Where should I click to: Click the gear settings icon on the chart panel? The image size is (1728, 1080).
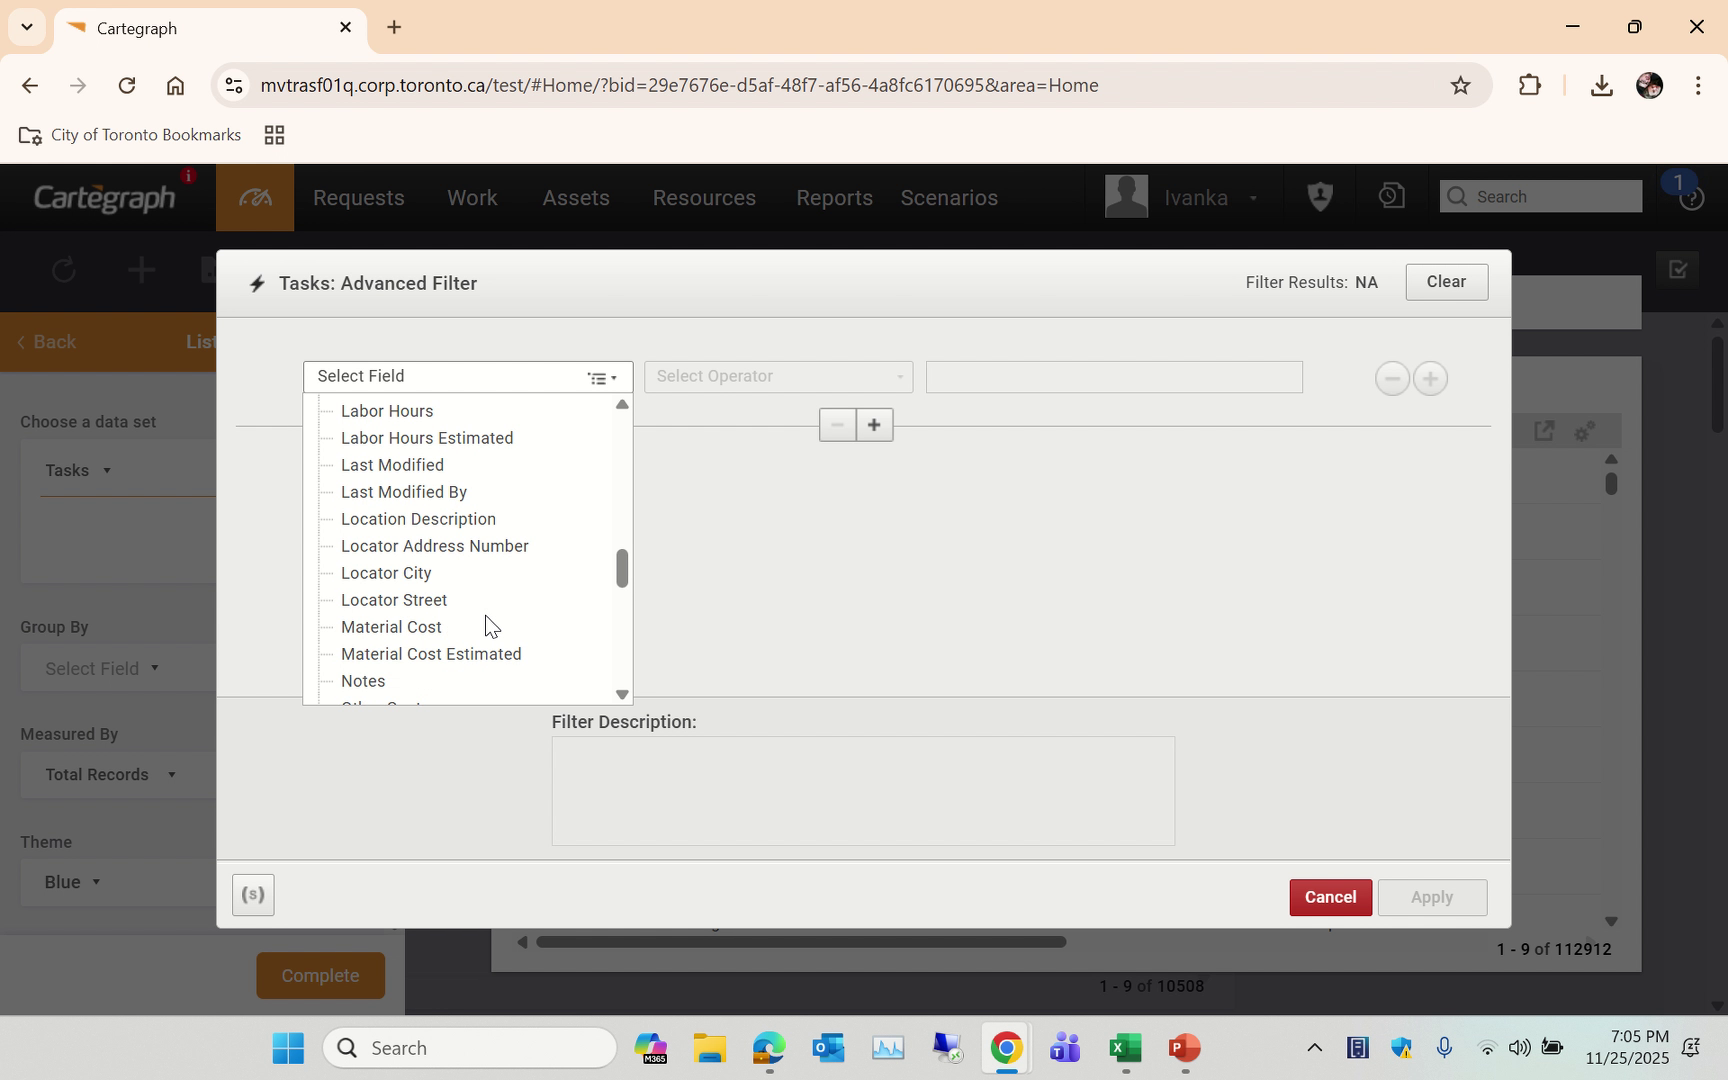1583,431
